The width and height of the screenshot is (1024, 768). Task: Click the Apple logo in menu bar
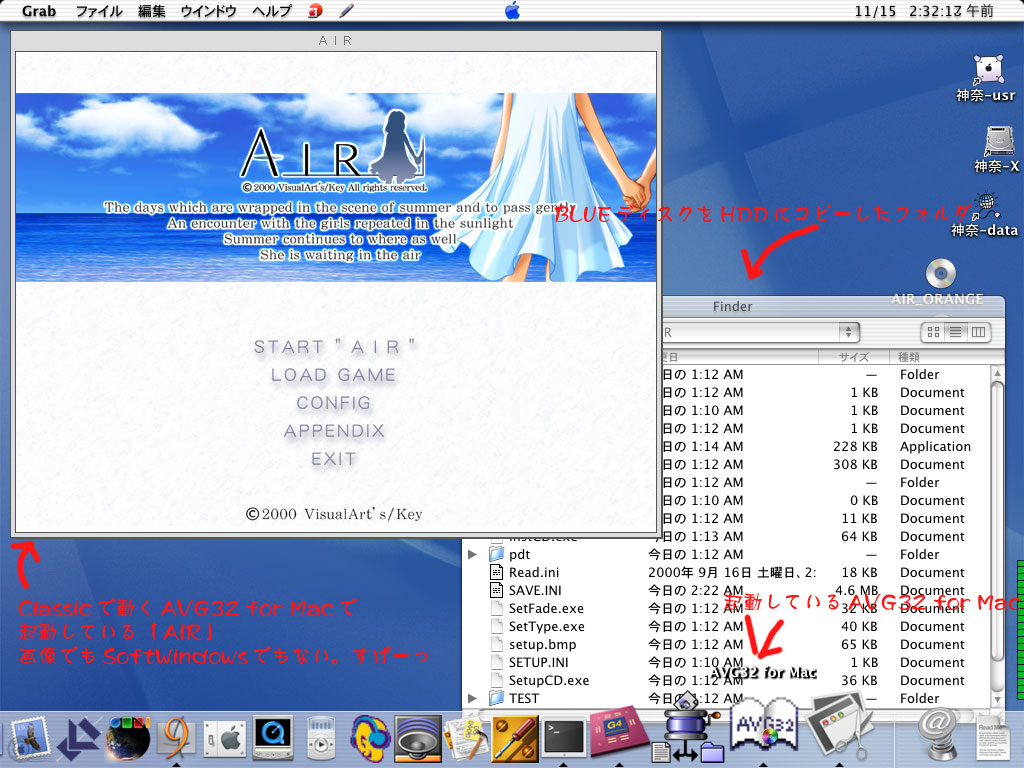(512, 10)
